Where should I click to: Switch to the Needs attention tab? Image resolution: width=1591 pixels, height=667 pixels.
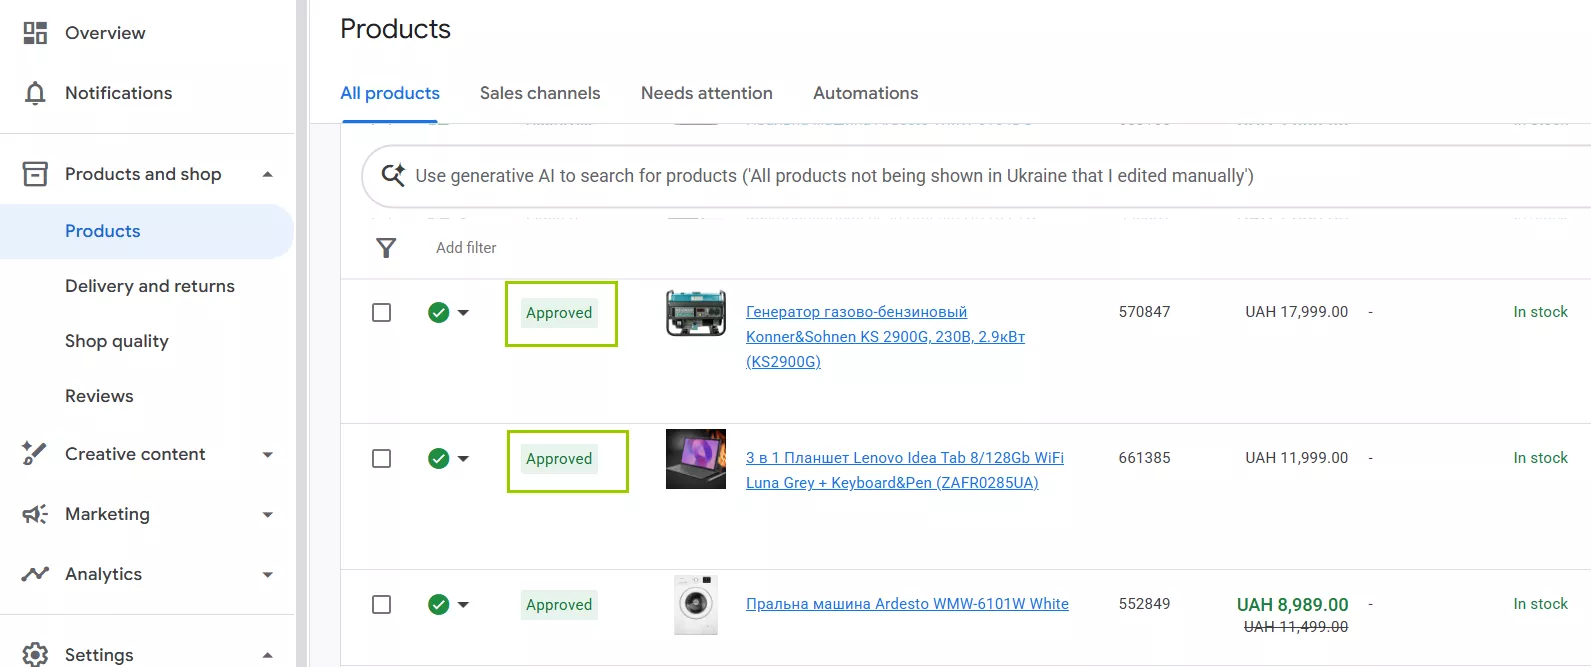pyautogui.click(x=706, y=93)
